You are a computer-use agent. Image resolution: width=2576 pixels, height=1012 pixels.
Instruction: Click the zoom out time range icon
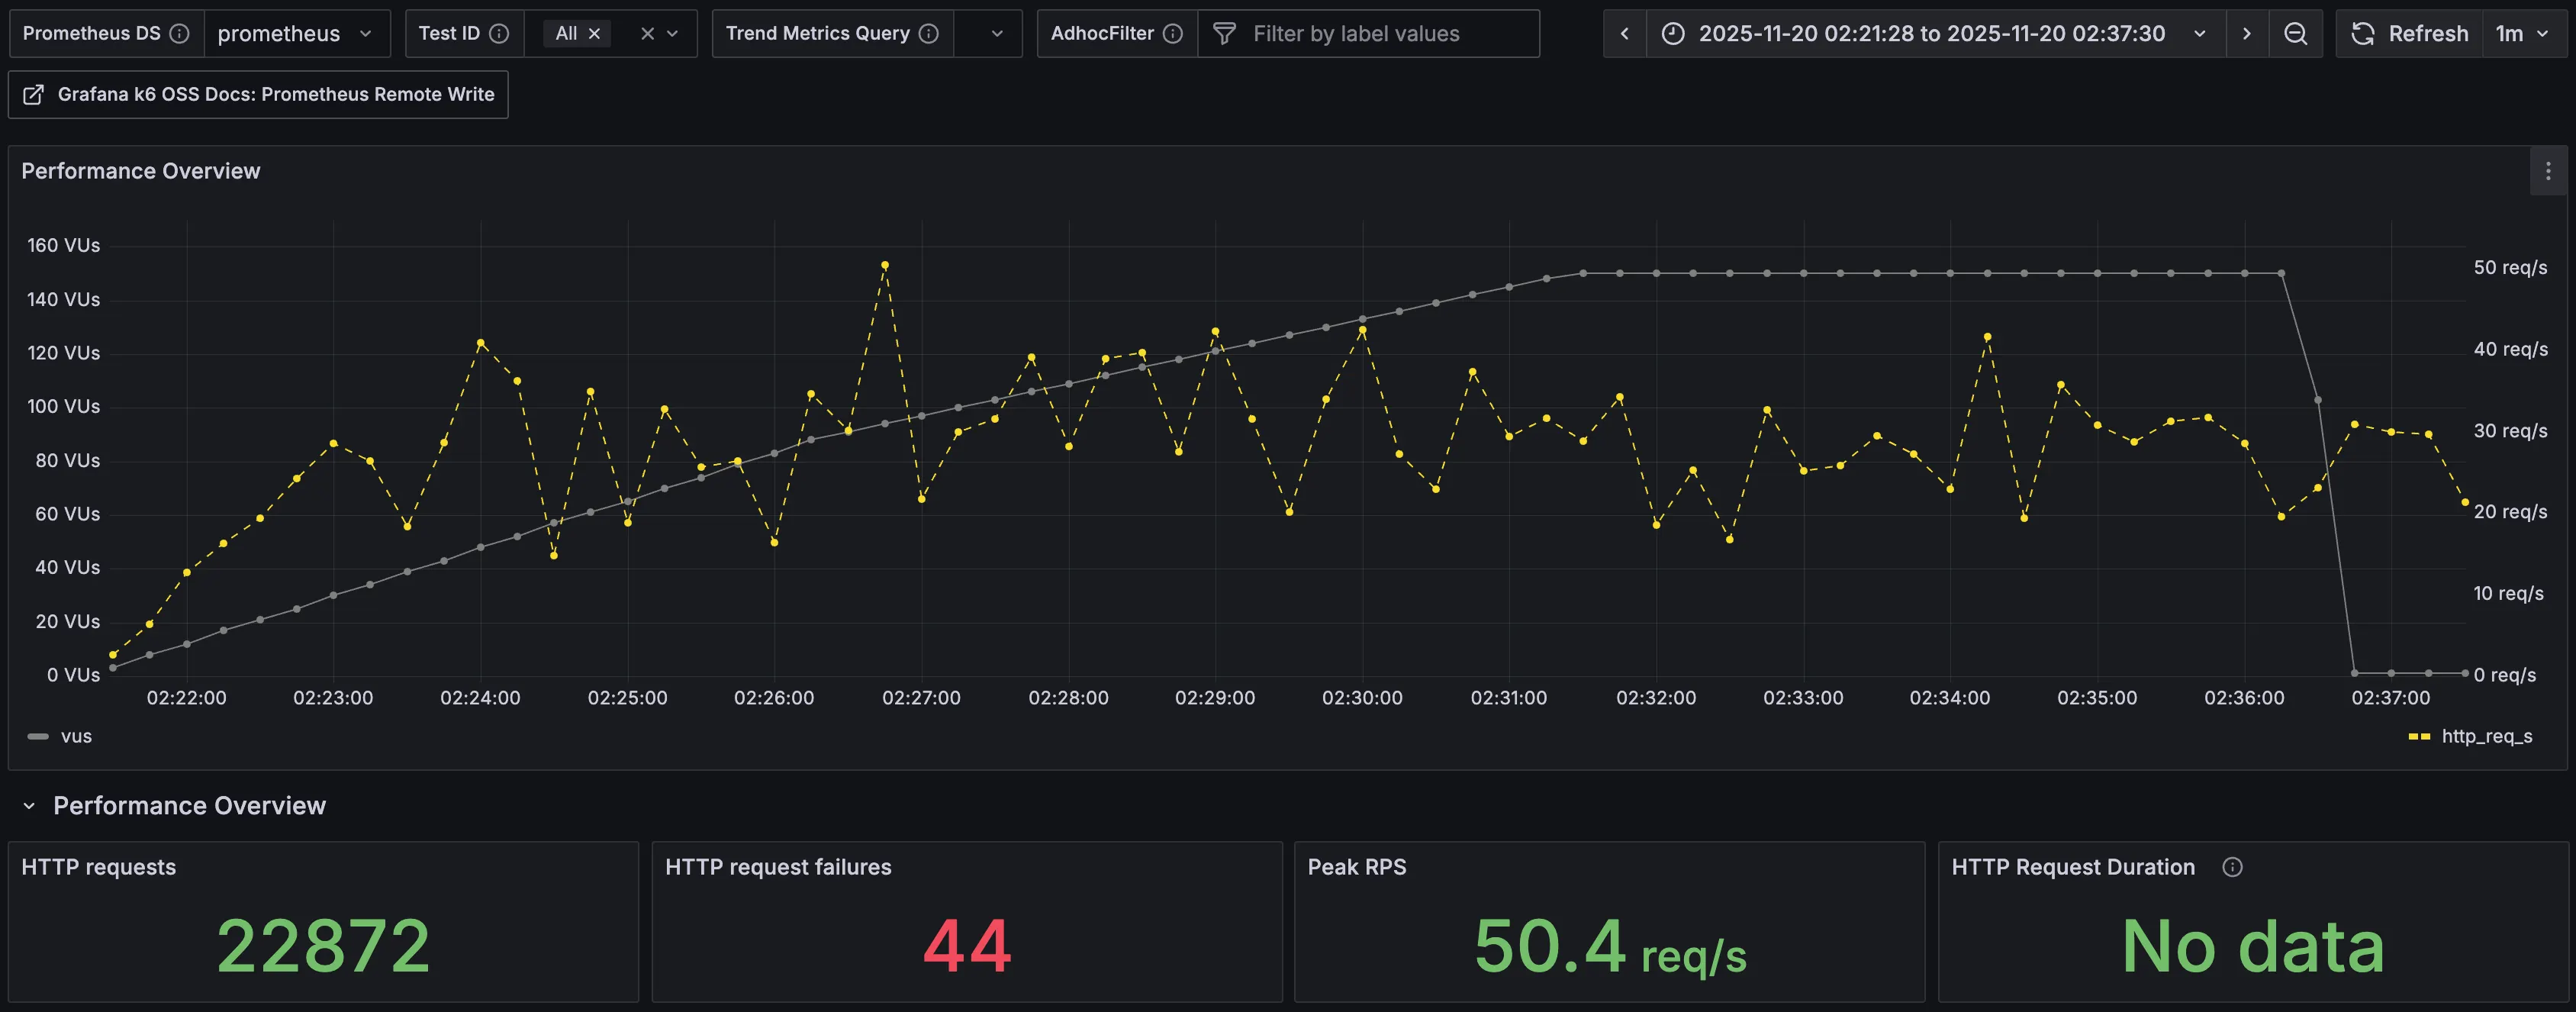point(2295,34)
